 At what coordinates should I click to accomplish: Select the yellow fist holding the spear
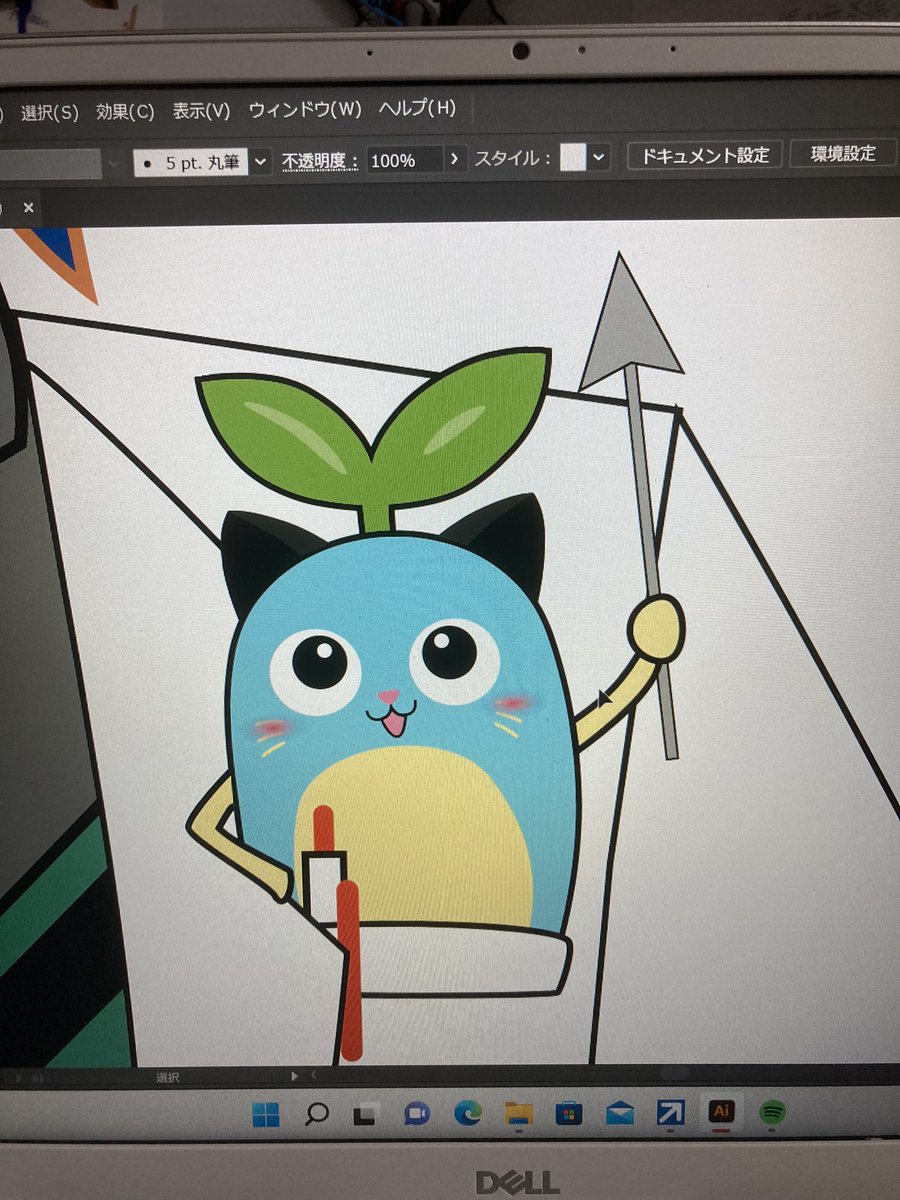[656, 628]
